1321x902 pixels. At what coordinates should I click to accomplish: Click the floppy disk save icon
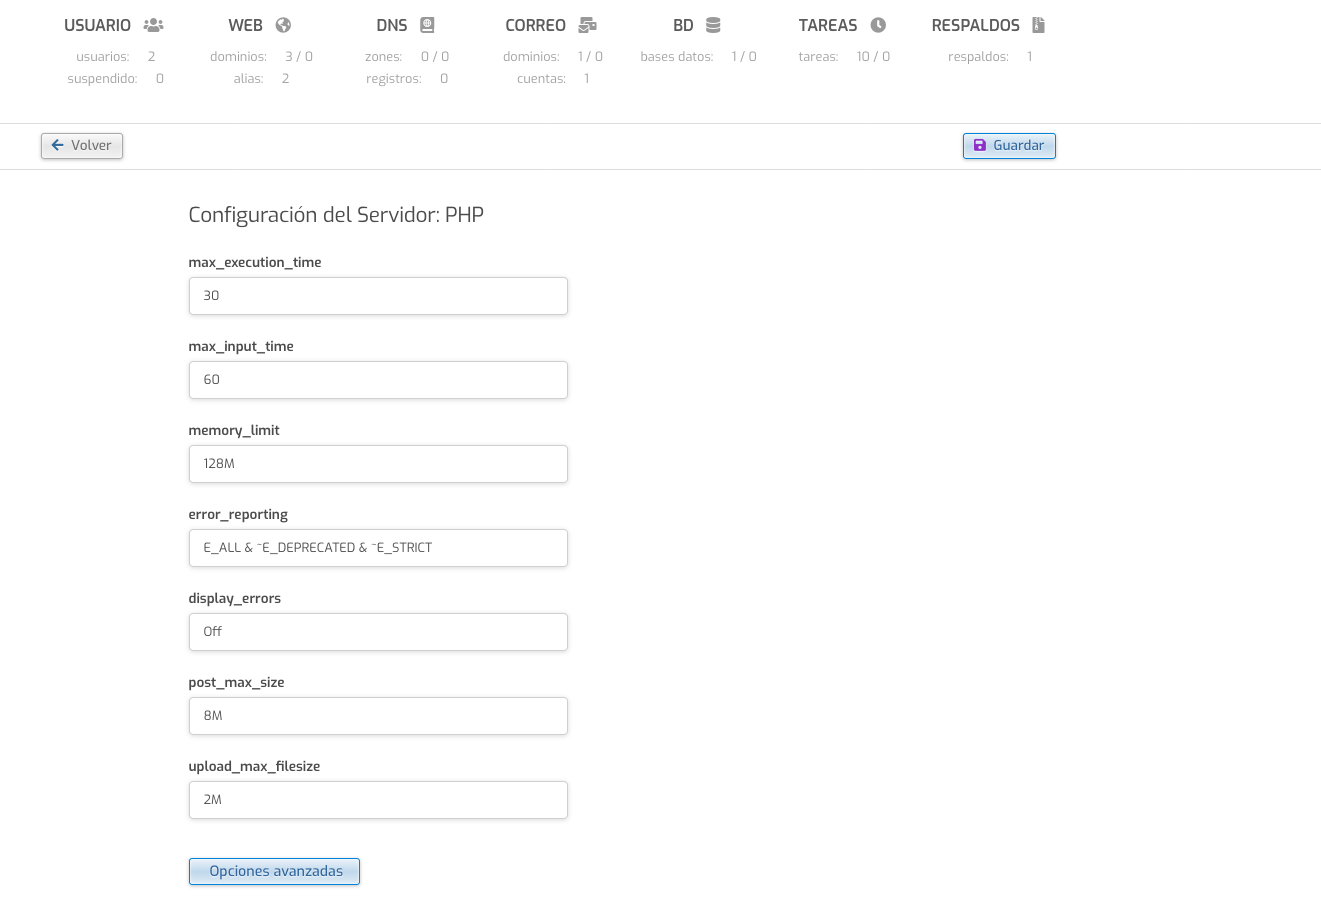click(x=980, y=145)
